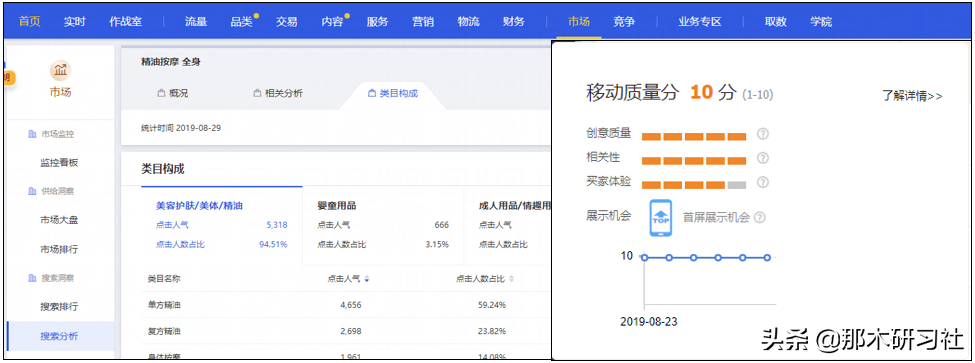Click the 类目名称 column header
Viewport: 975px width, 363px height.
coord(164,279)
